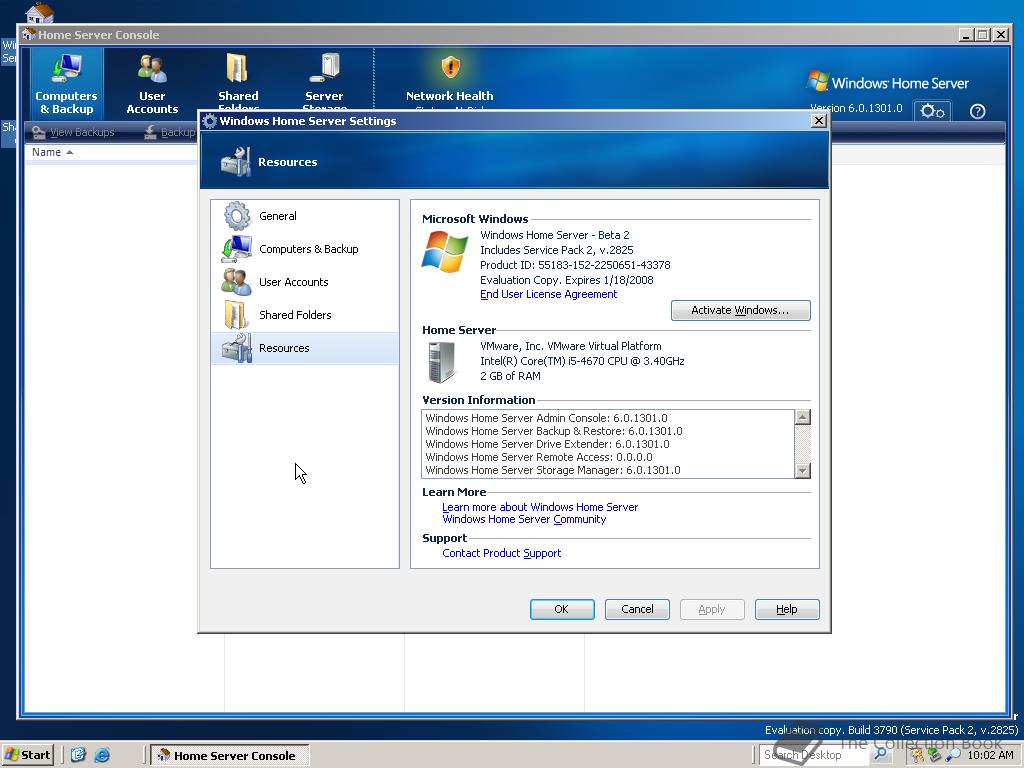Open console help question mark icon
The height and width of the screenshot is (768, 1024).
point(977,112)
